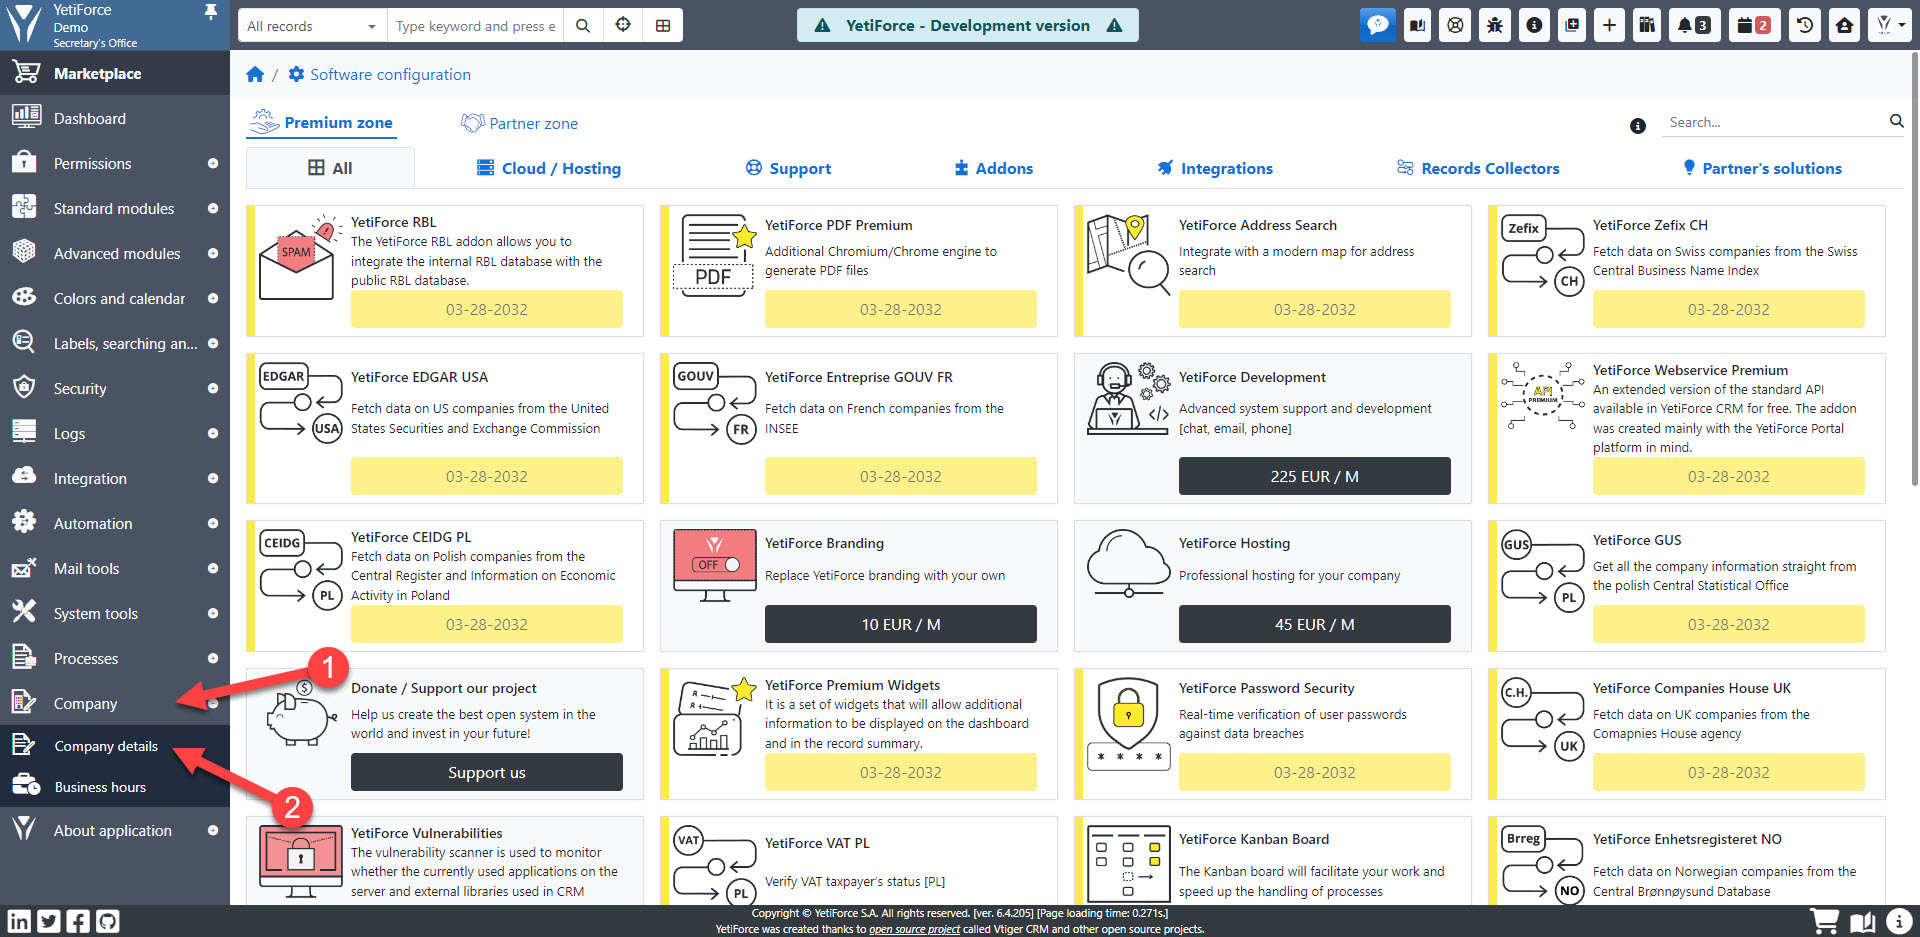Image resolution: width=1920 pixels, height=937 pixels.
Task: Select Records Collectors category tab
Action: point(1478,168)
